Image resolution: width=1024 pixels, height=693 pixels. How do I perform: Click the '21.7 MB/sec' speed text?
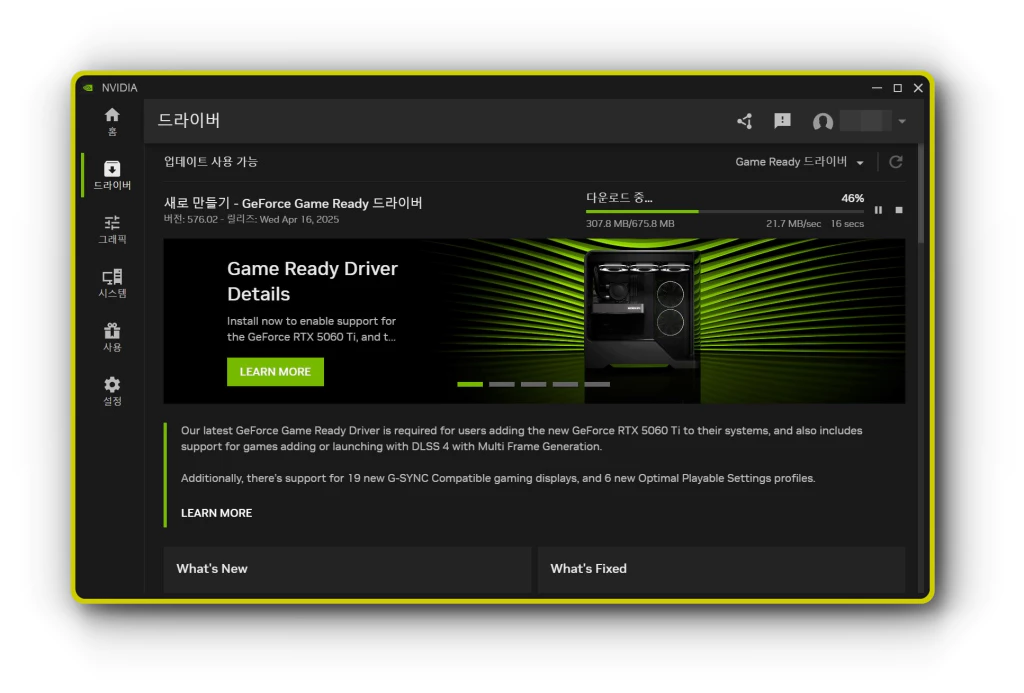point(793,224)
